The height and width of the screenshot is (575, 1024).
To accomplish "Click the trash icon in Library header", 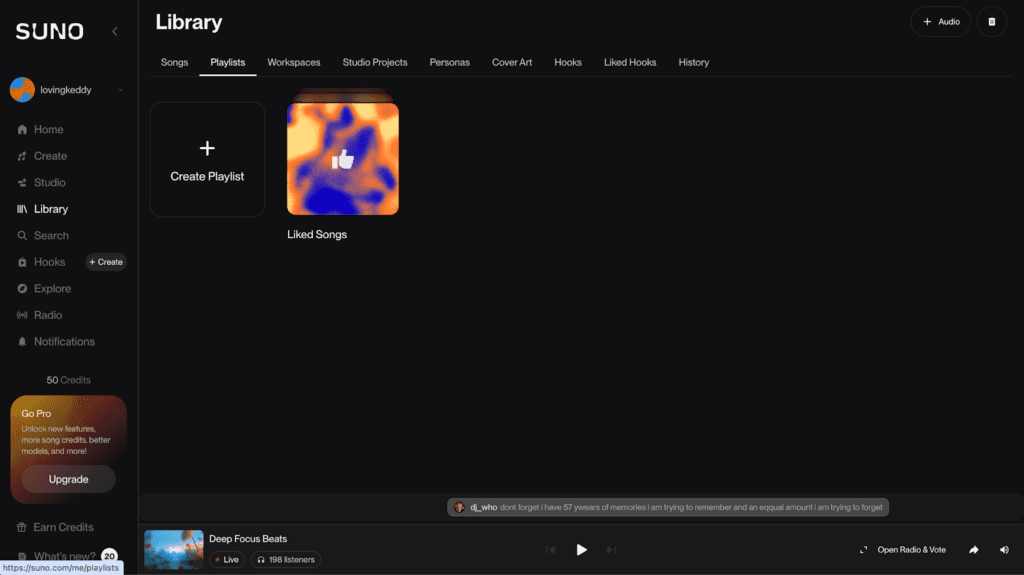I will tap(991, 21).
